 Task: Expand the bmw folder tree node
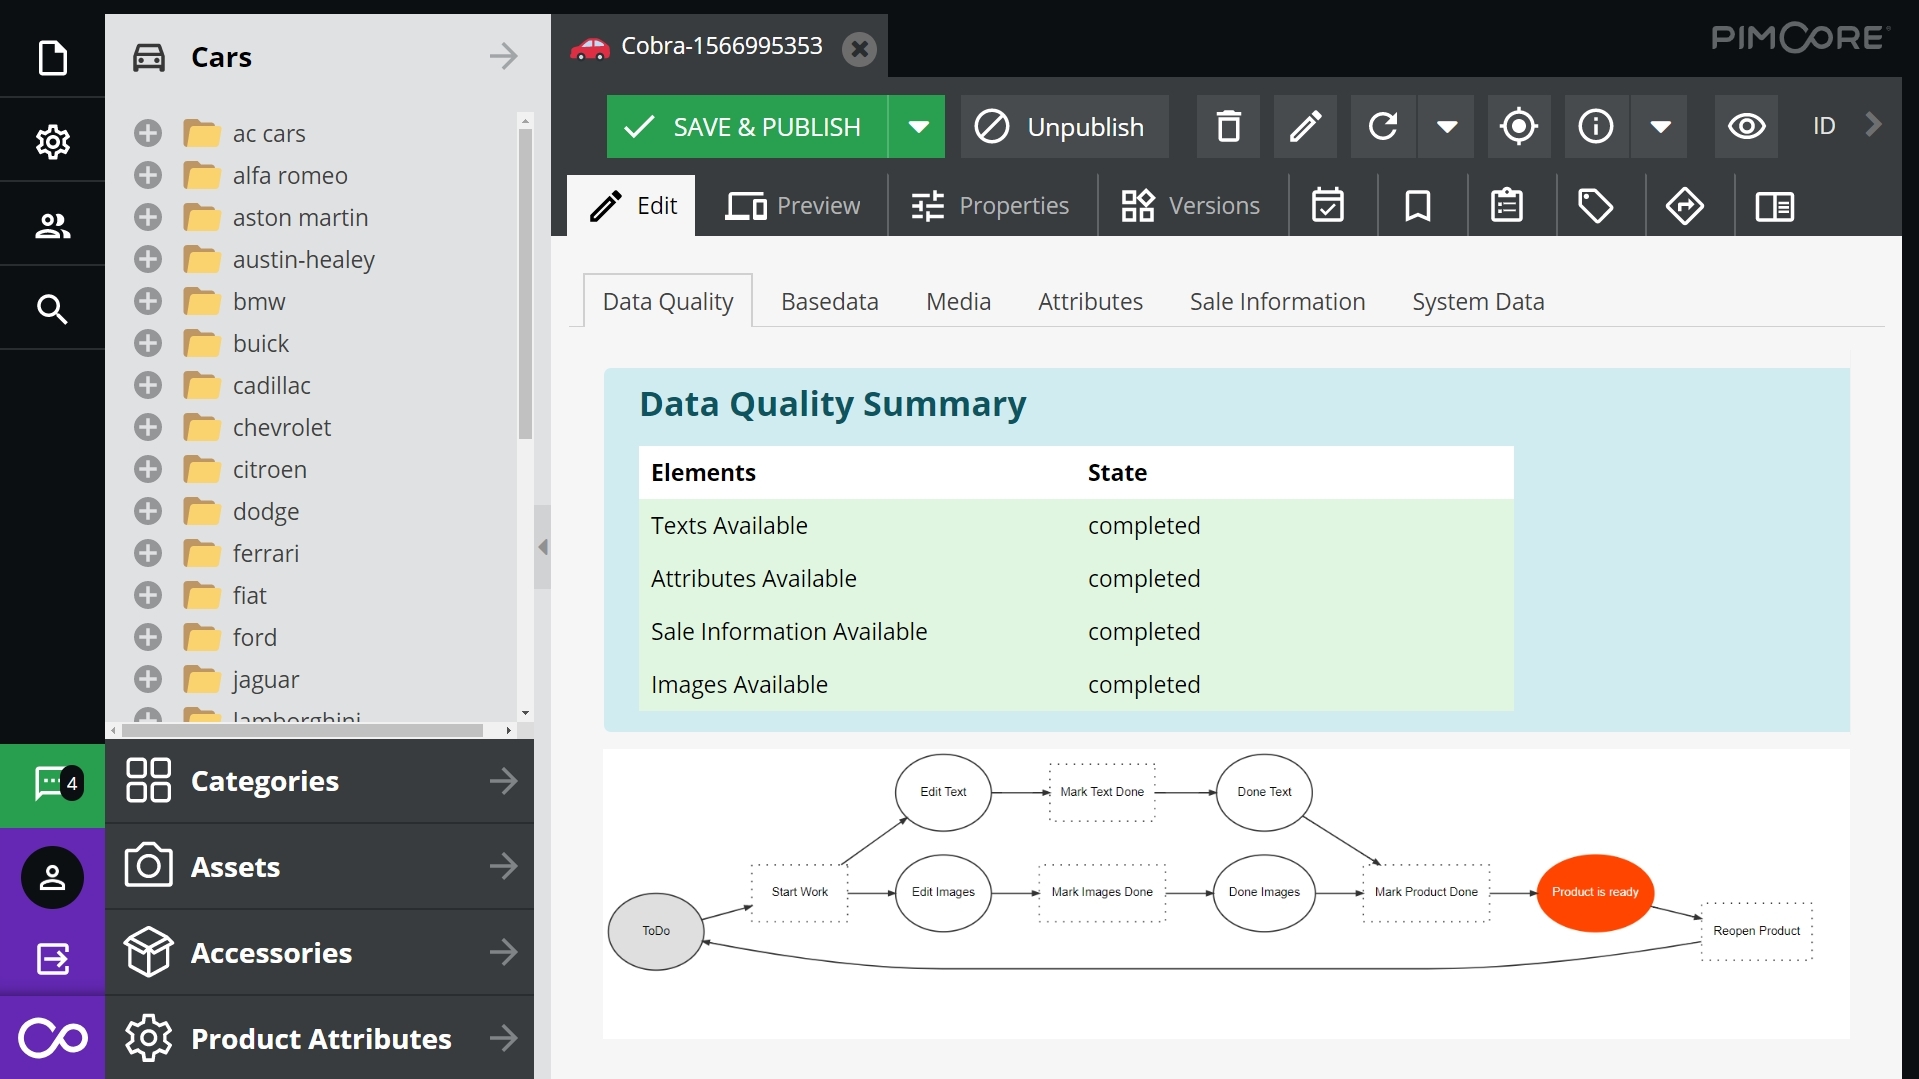(148, 301)
